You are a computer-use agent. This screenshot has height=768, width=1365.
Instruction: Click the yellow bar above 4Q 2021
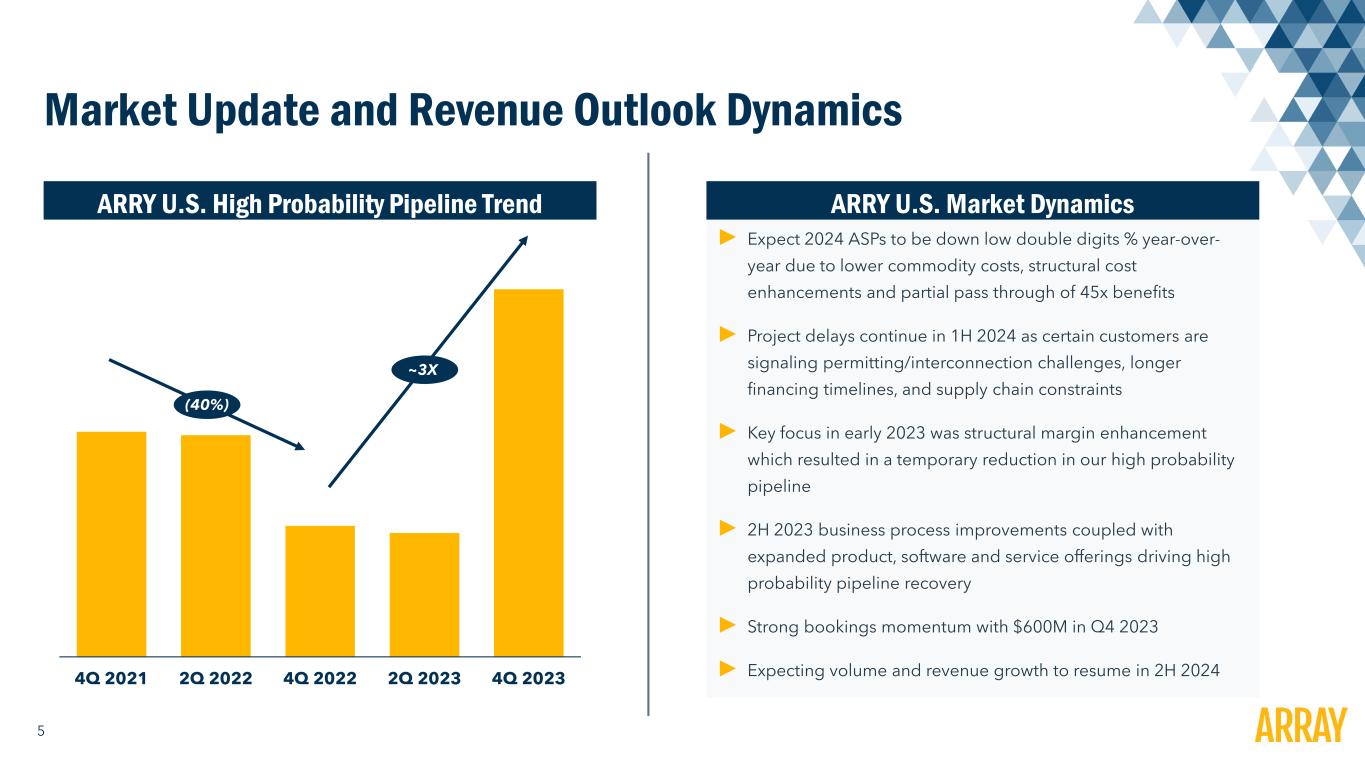coord(111,542)
